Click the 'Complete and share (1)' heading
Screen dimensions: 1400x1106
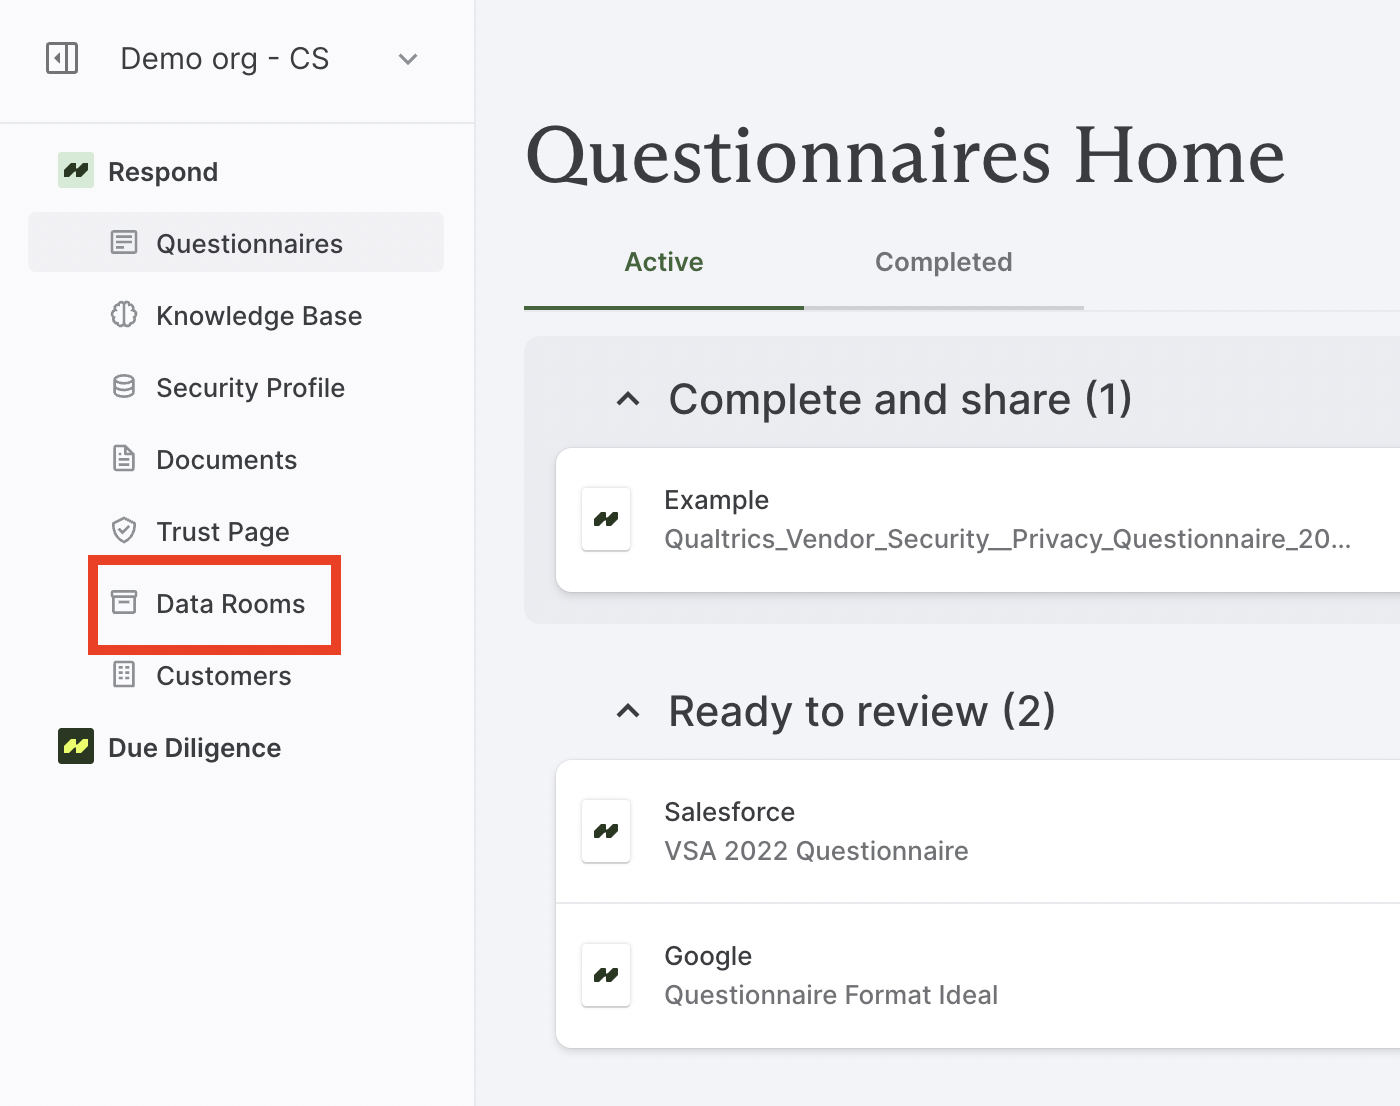tap(901, 399)
